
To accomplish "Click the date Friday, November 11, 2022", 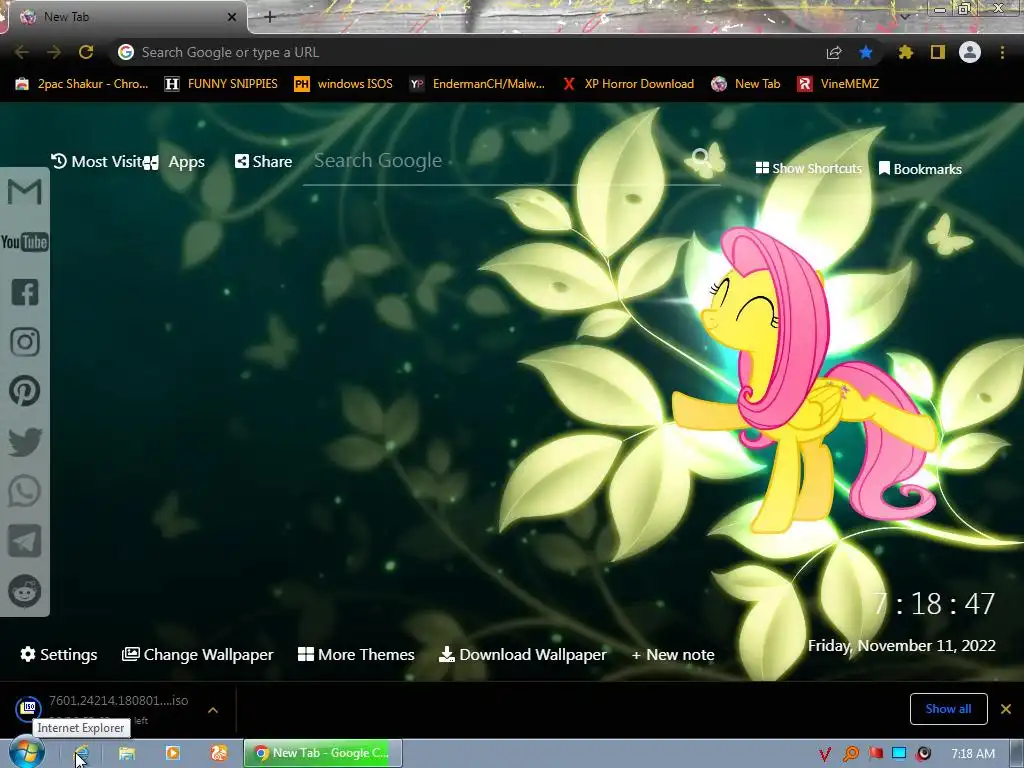I will click(x=902, y=646).
